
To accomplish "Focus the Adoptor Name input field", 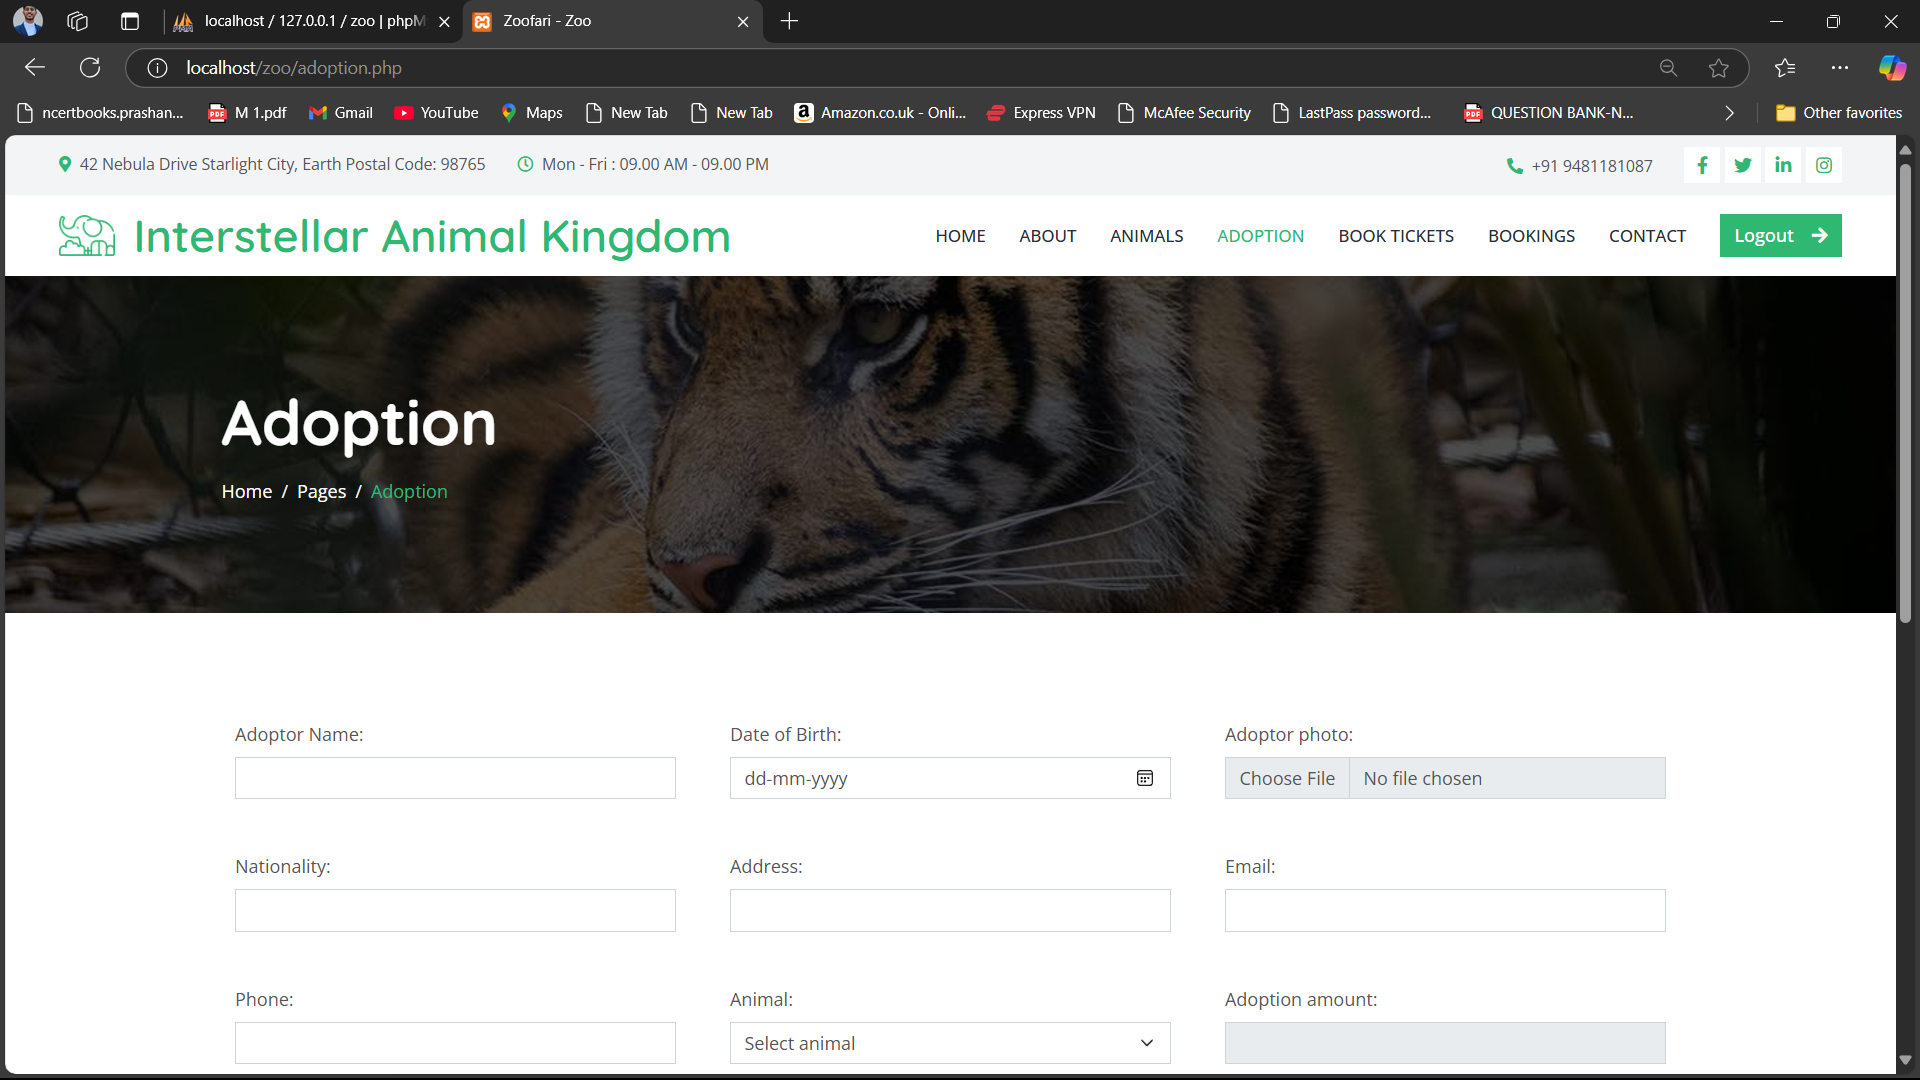I will tap(455, 778).
